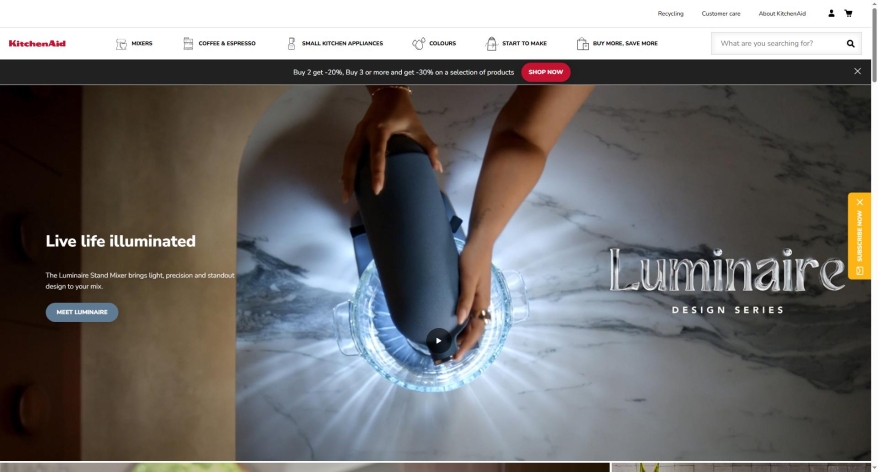
Task: Open the Mixers menu
Action: (x=142, y=43)
